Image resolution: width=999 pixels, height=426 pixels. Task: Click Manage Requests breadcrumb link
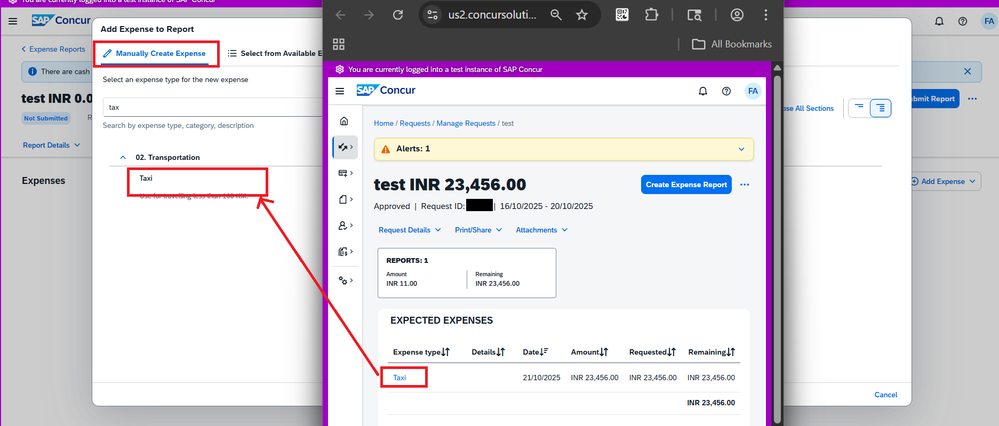[x=466, y=124]
